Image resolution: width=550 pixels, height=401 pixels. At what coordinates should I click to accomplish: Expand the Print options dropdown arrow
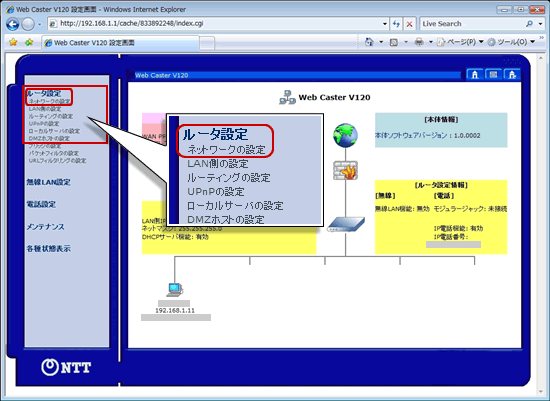tap(431, 42)
